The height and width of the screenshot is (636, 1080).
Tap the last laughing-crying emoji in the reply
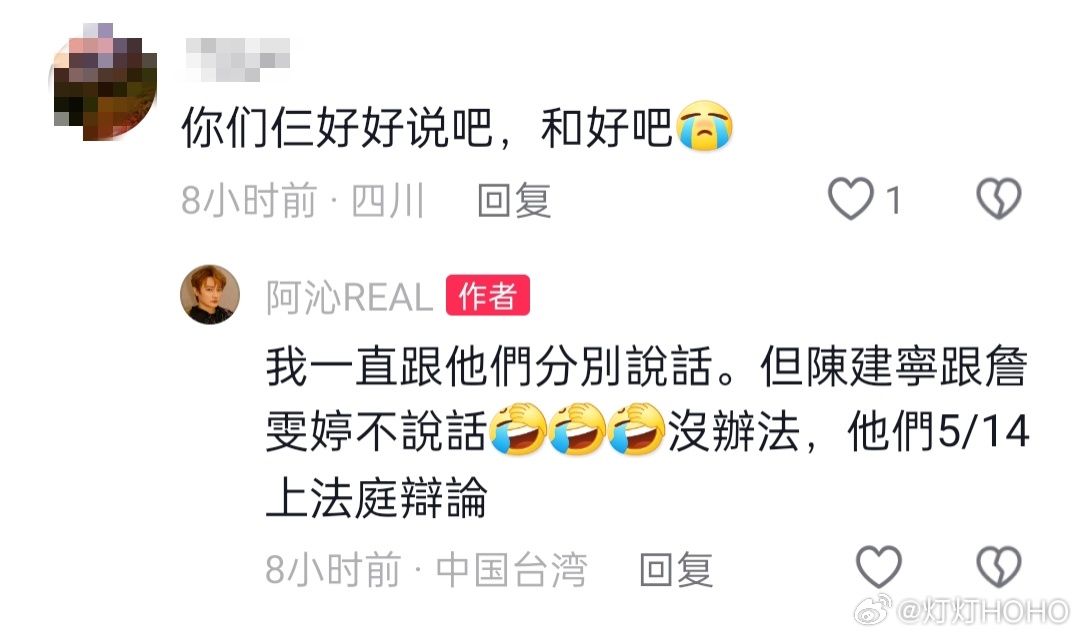tap(636, 429)
